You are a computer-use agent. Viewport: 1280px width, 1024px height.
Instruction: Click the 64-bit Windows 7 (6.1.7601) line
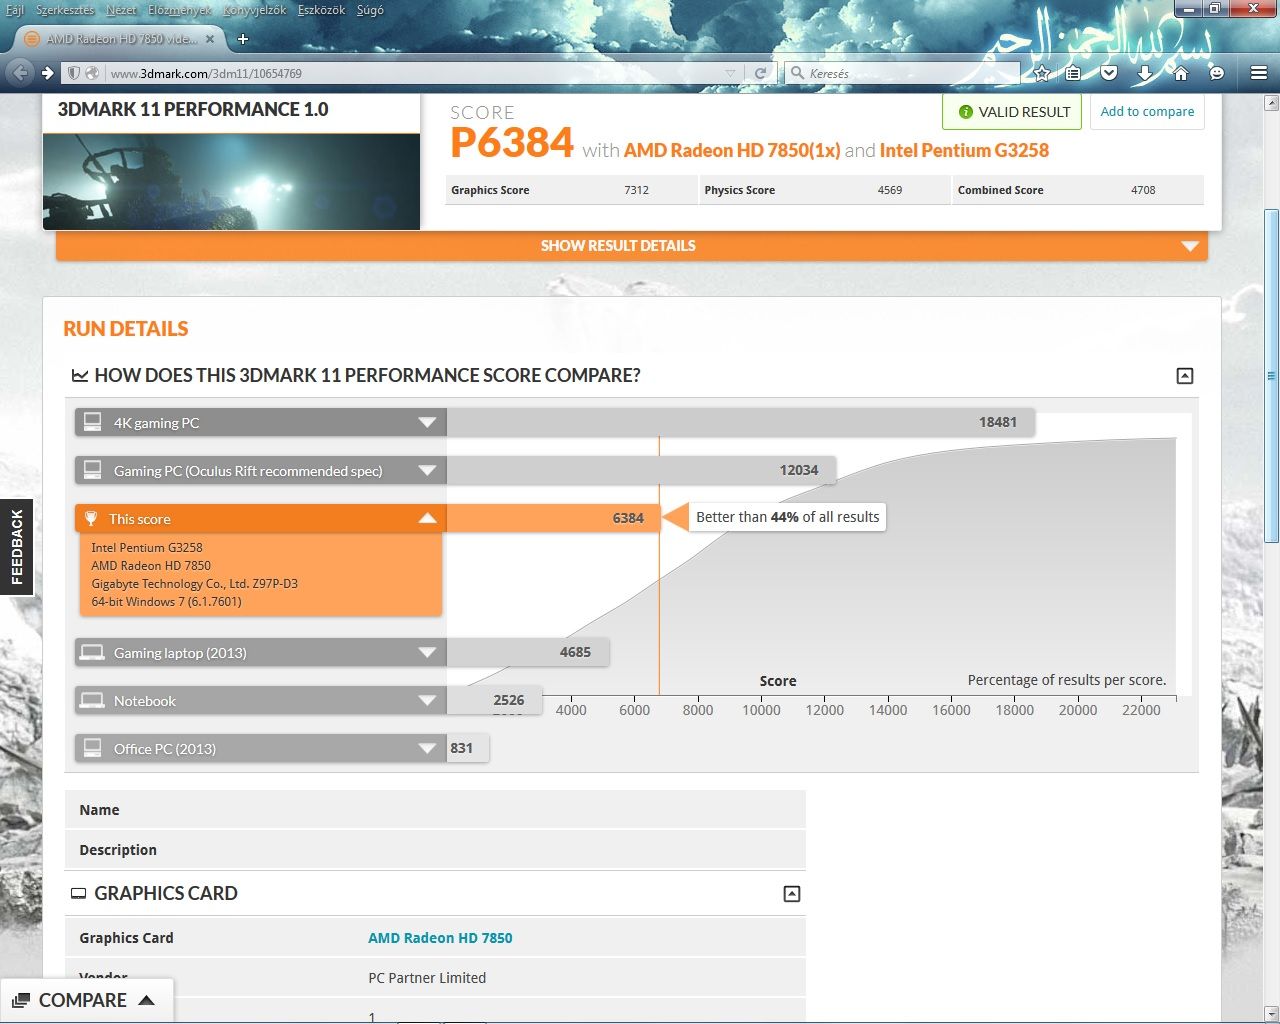(x=166, y=602)
